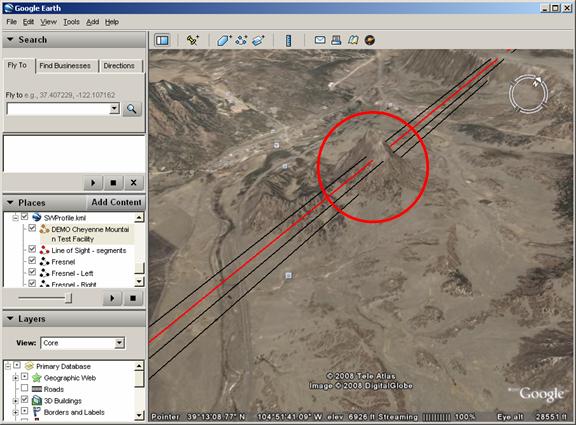
Task: Collapse the Primary Database tree node
Action: (8, 366)
